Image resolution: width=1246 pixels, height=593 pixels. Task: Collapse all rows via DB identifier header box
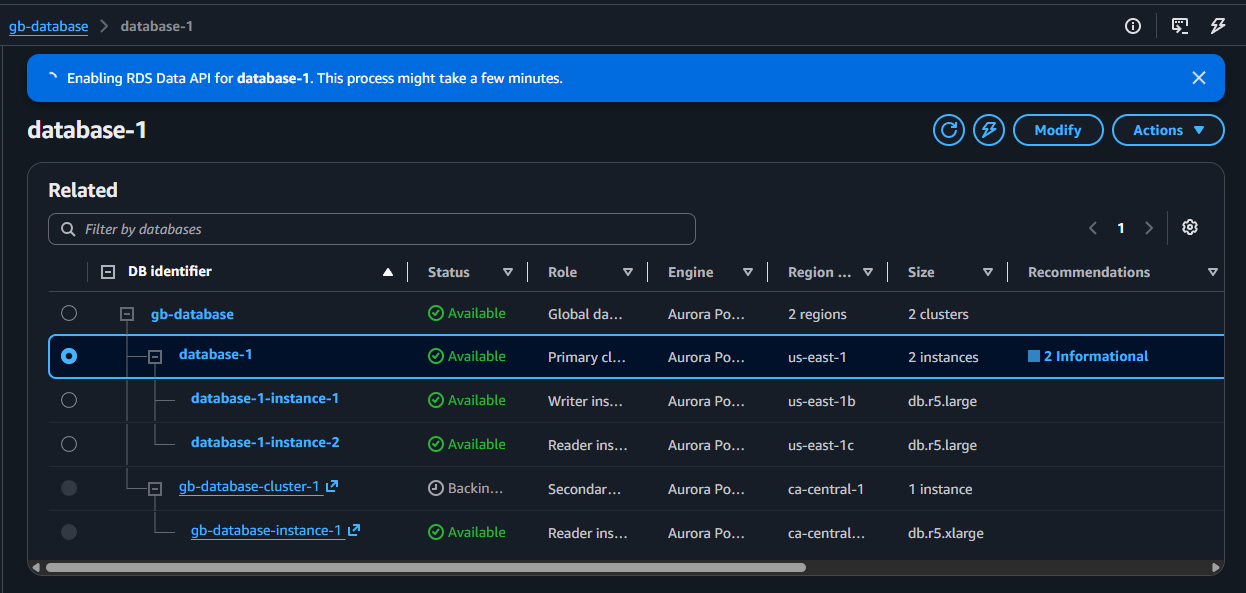click(108, 271)
